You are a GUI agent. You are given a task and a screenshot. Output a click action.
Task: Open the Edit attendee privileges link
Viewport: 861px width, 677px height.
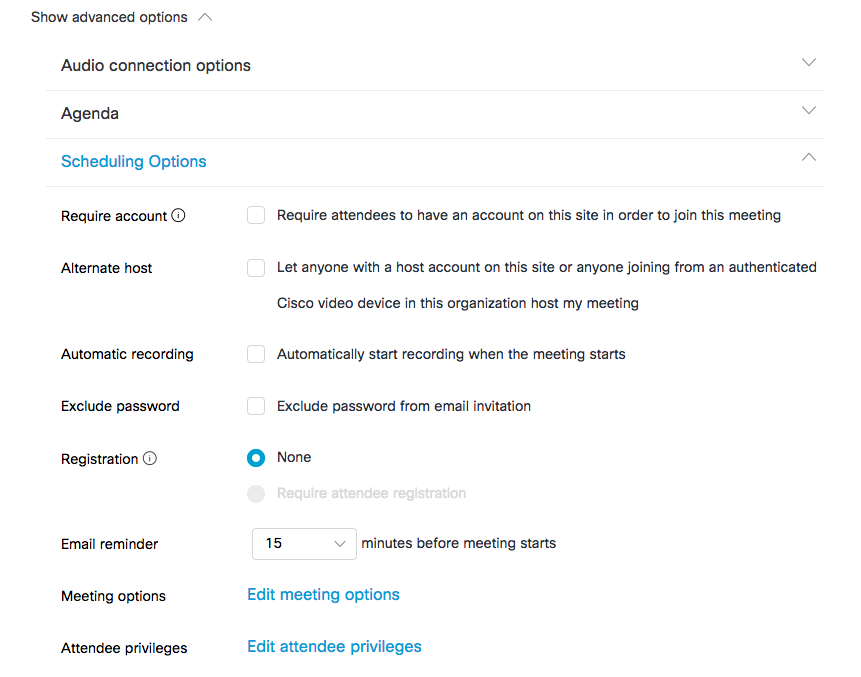334,647
